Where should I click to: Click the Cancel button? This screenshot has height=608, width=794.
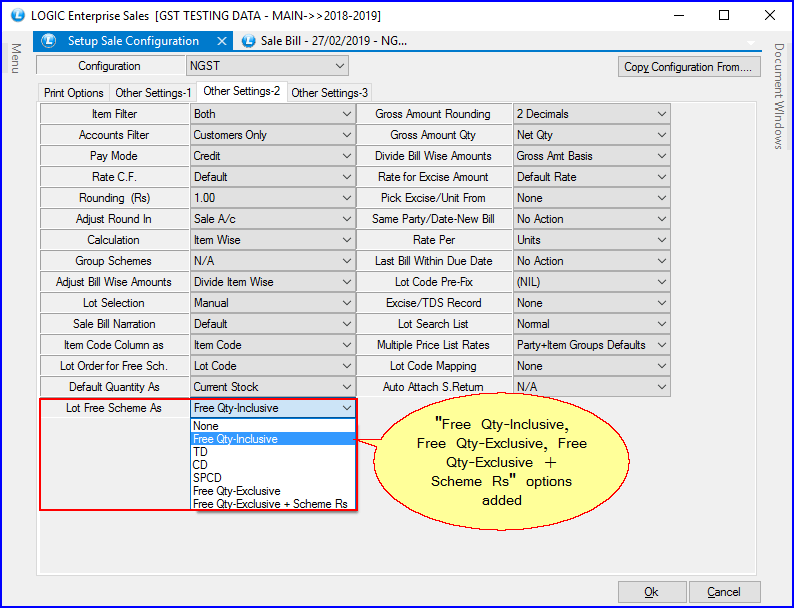click(x=724, y=592)
